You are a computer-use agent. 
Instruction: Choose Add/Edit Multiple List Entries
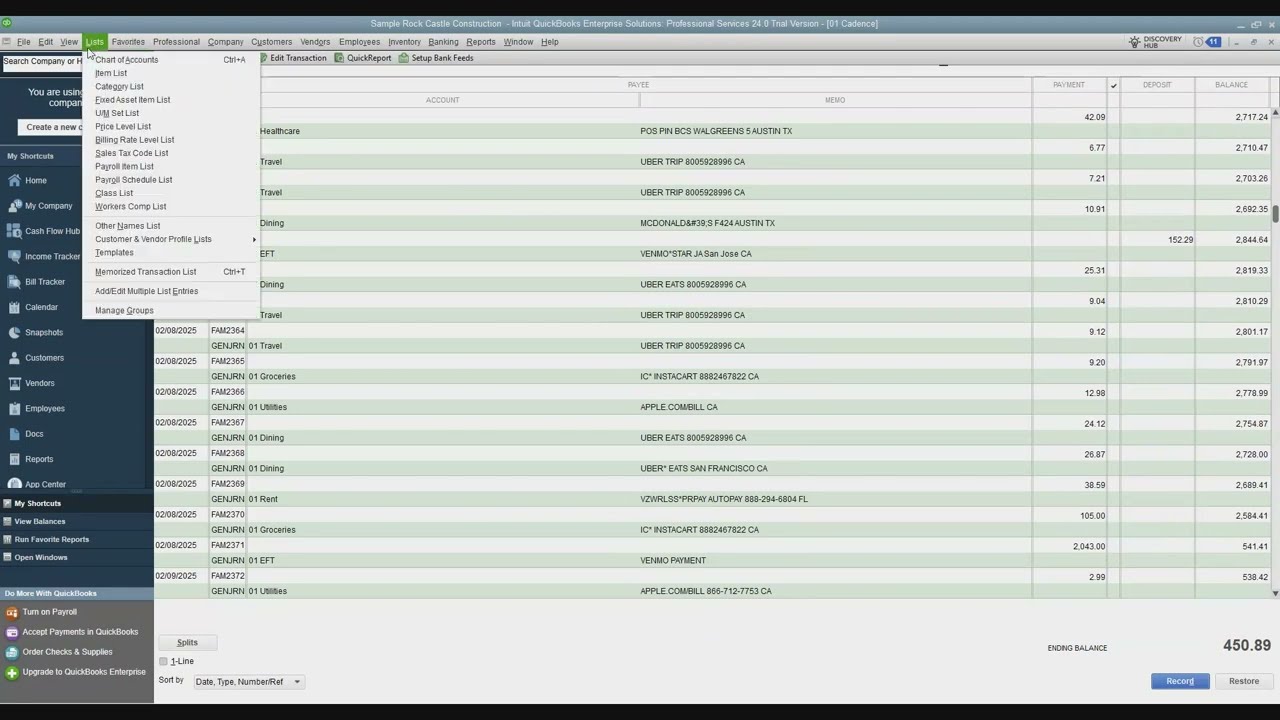[x=171, y=291]
